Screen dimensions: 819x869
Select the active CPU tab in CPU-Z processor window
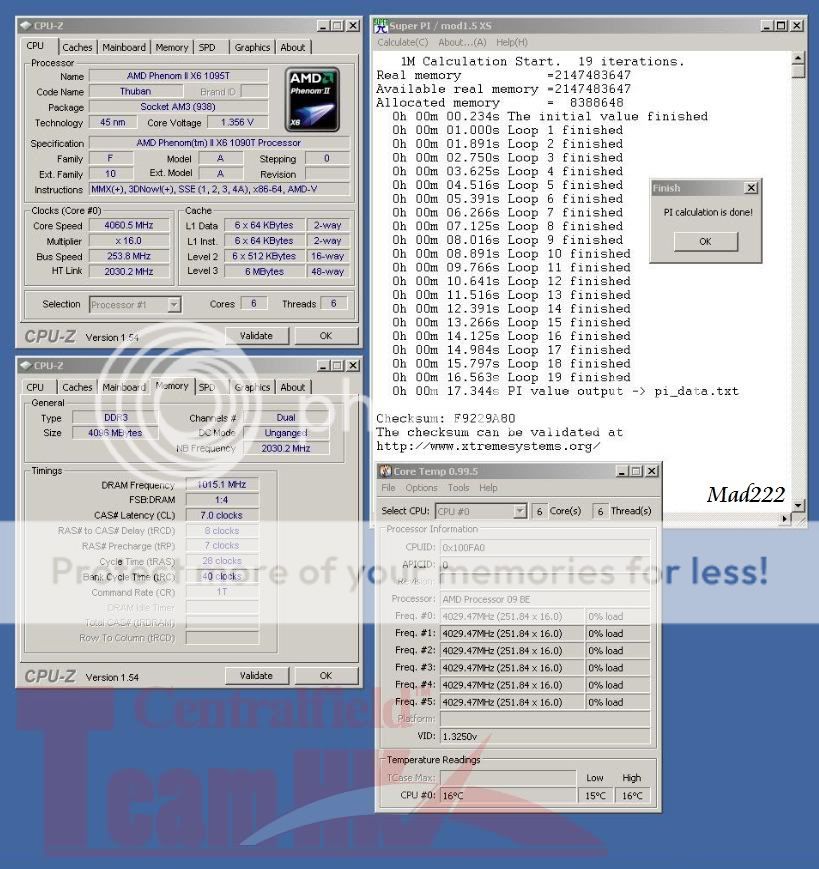[35, 46]
